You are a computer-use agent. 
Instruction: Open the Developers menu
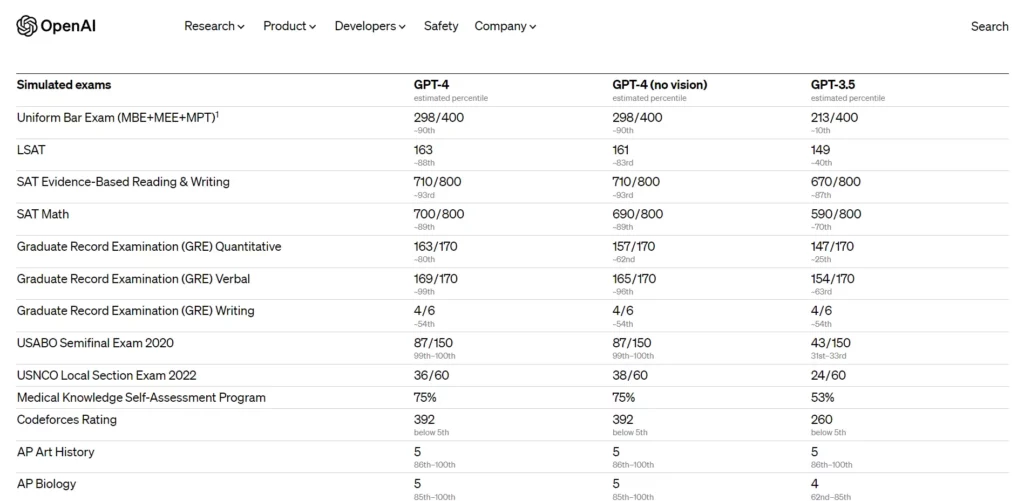370,26
